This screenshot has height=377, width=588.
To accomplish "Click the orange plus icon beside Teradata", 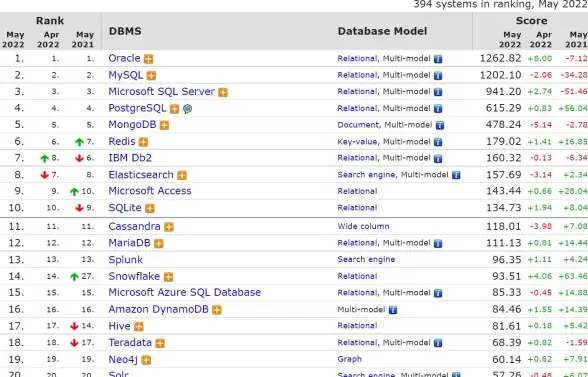I will pos(160,343).
